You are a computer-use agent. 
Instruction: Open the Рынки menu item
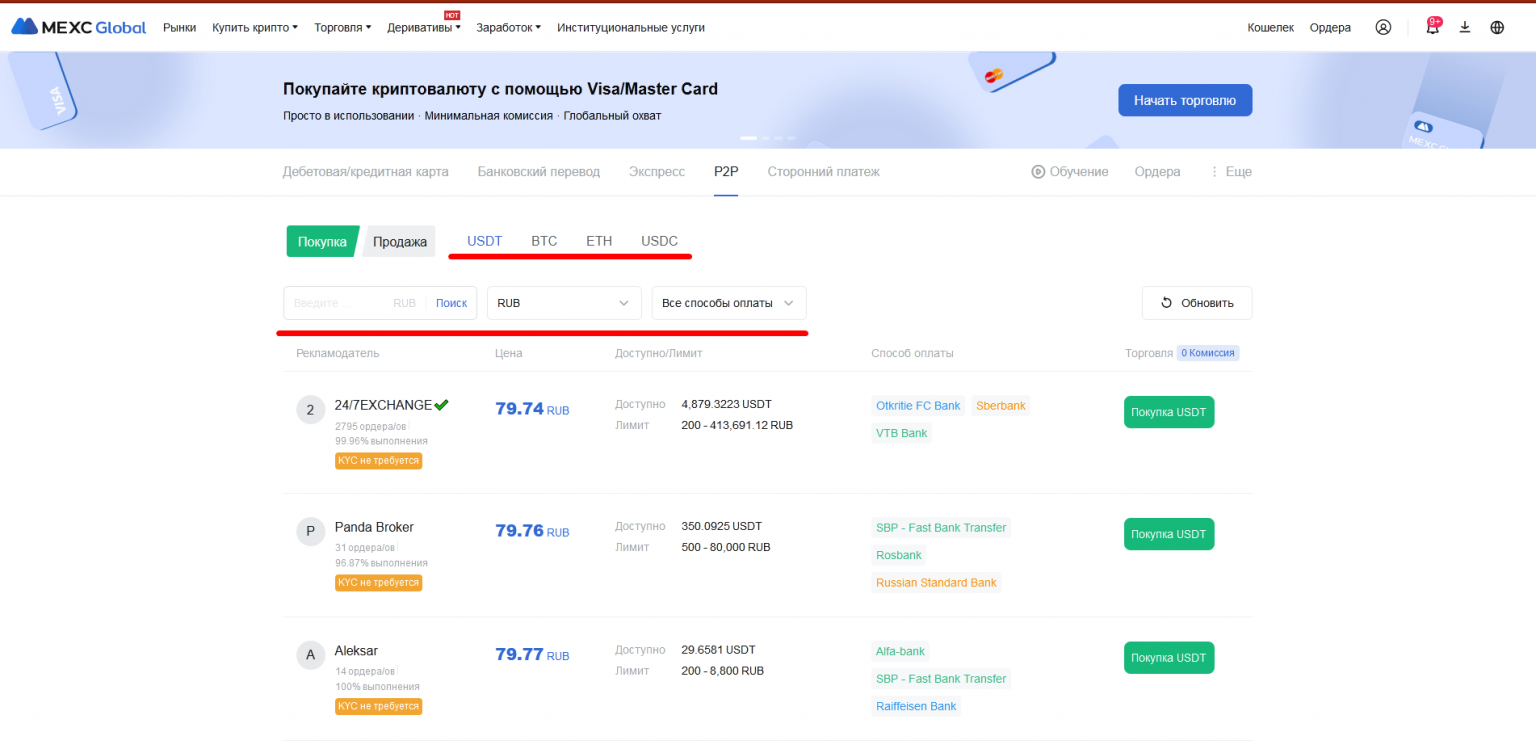pyautogui.click(x=179, y=27)
